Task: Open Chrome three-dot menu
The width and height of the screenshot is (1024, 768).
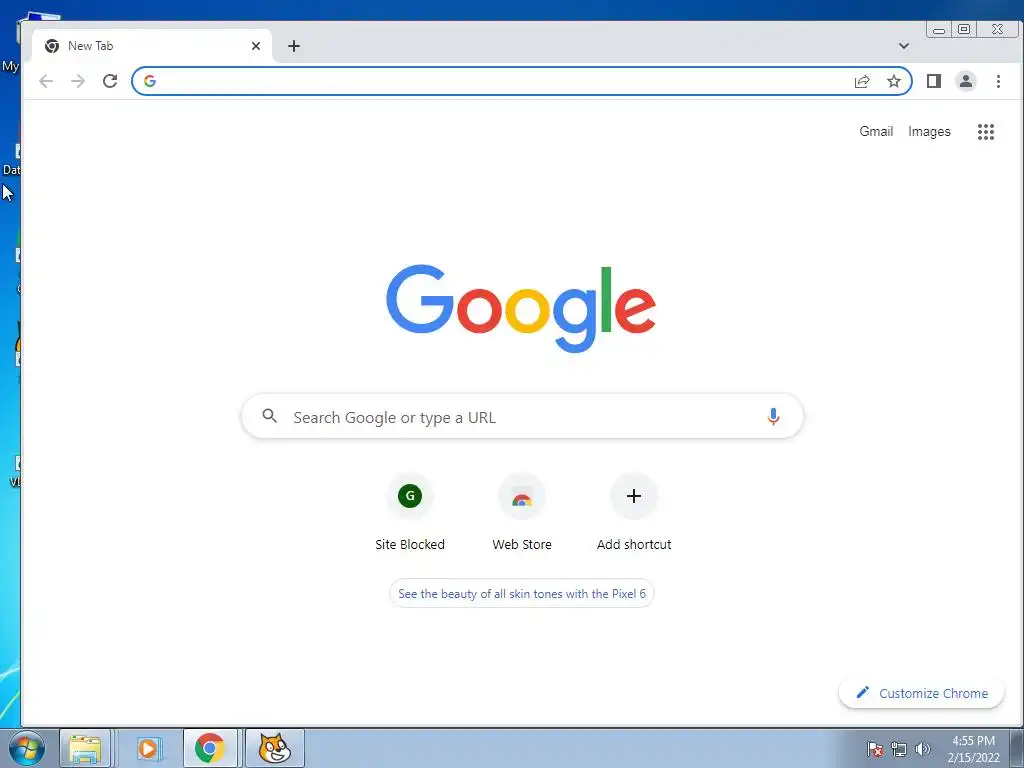Action: [x=998, y=81]
